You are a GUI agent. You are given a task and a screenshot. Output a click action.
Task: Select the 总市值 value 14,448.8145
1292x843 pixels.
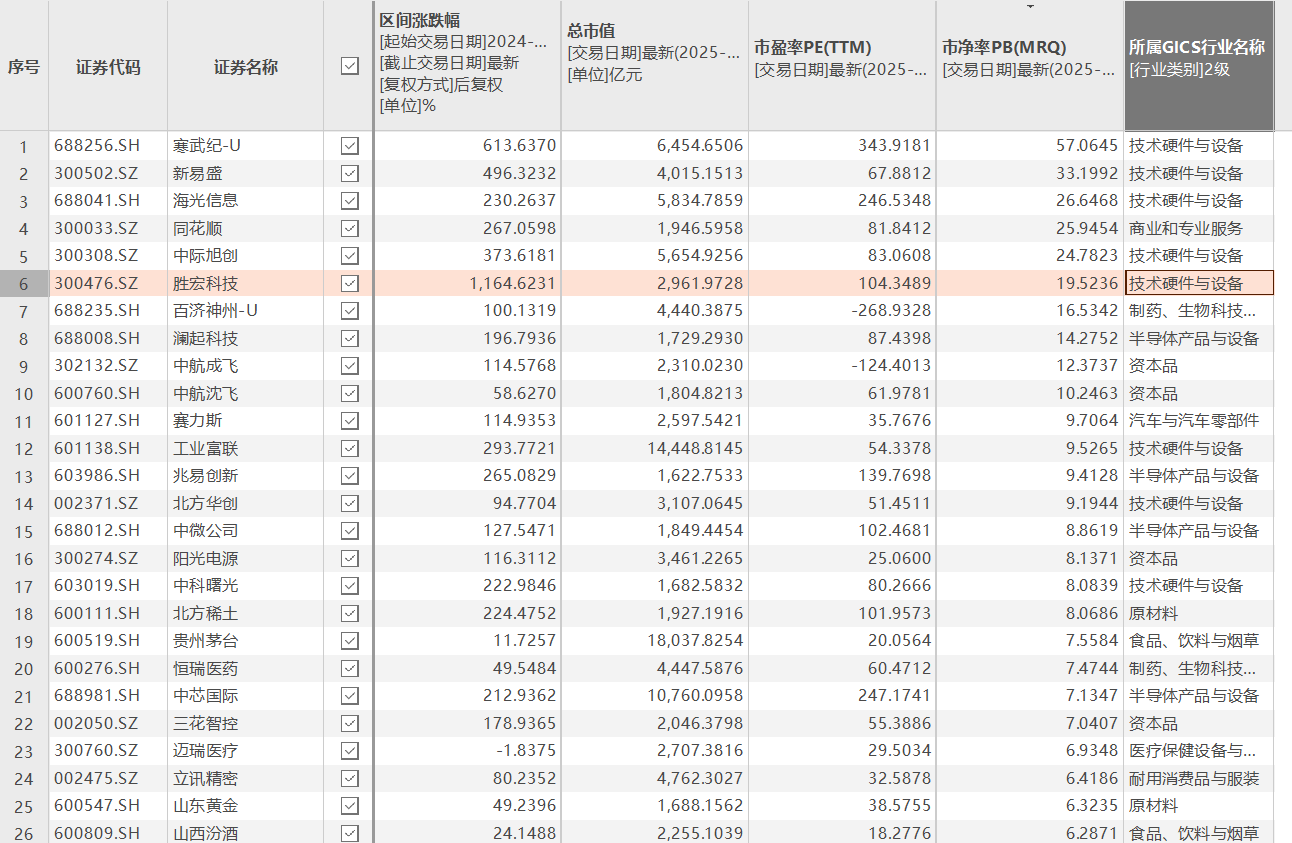pos(696,448)
